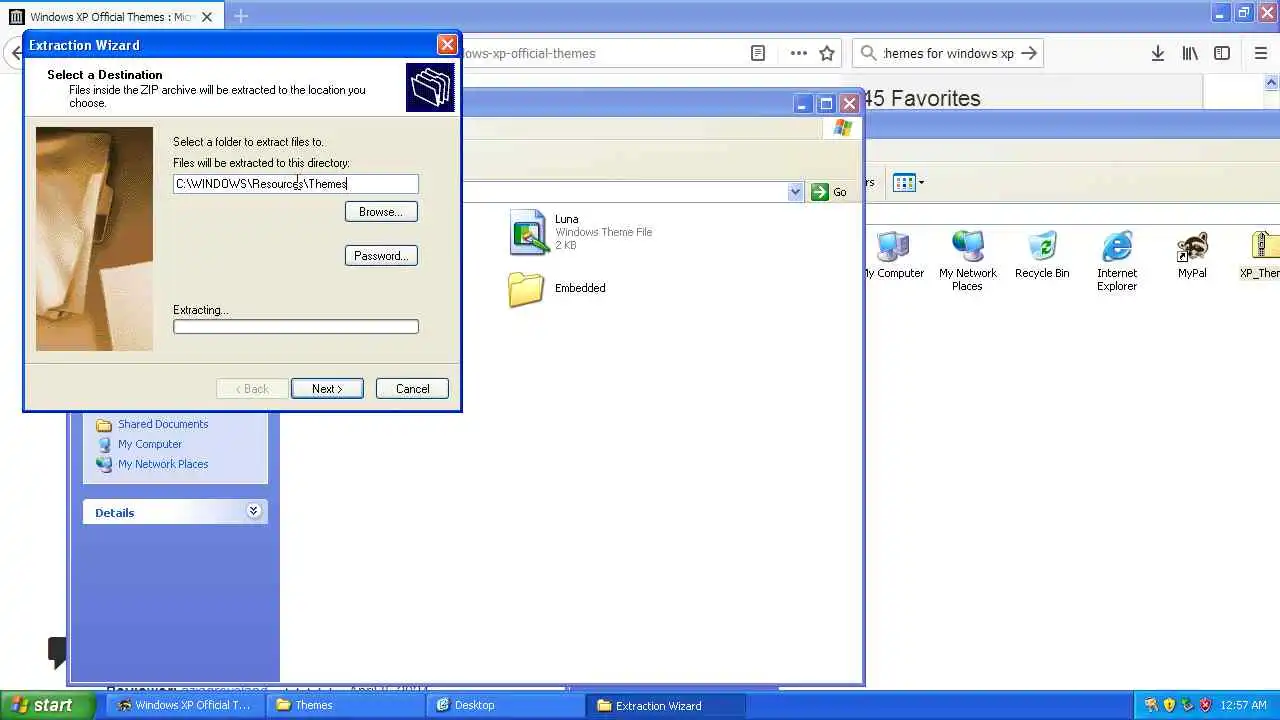Image resolution: width=1280 pixels, height=720 pixels.
Task: Open the browser hamburger menu
Action: (1260, 53)
